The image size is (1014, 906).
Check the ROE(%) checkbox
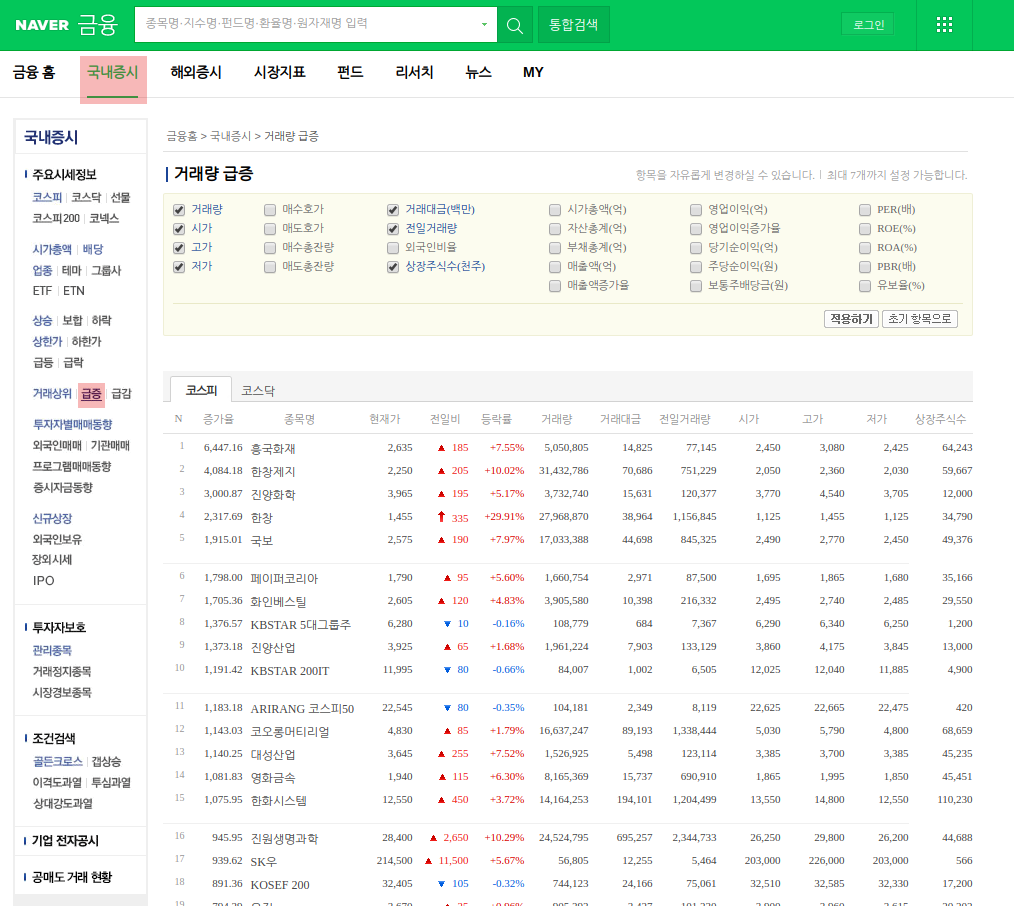point(865,229)
